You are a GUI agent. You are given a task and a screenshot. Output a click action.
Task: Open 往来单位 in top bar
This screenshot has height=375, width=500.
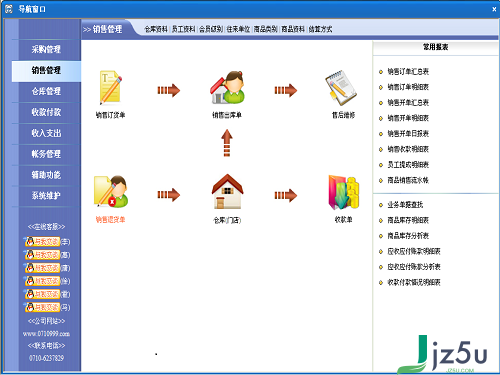click(x=238, y=29)
